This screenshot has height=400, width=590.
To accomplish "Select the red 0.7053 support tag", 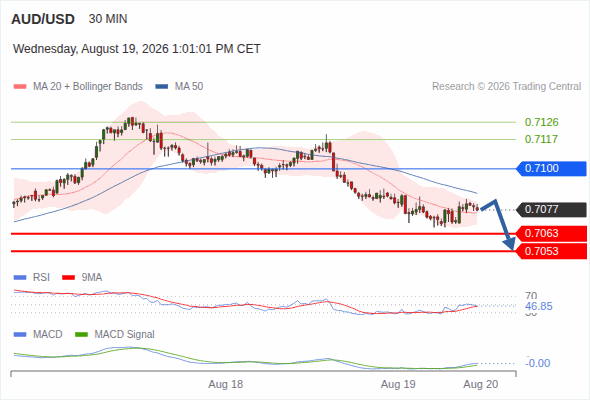I will point(551,251).
